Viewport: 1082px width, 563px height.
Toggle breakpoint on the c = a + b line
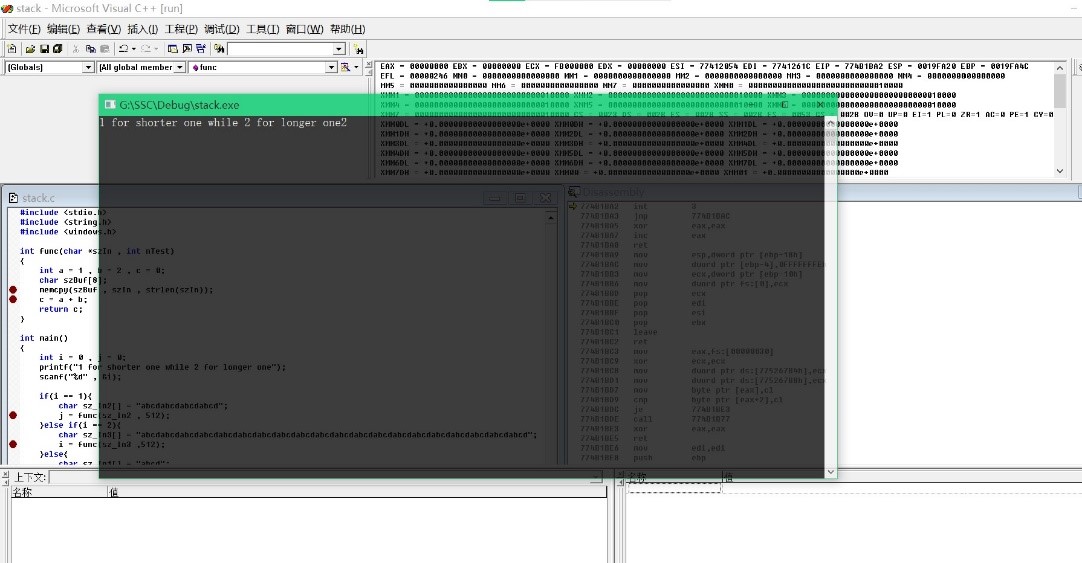12,299
